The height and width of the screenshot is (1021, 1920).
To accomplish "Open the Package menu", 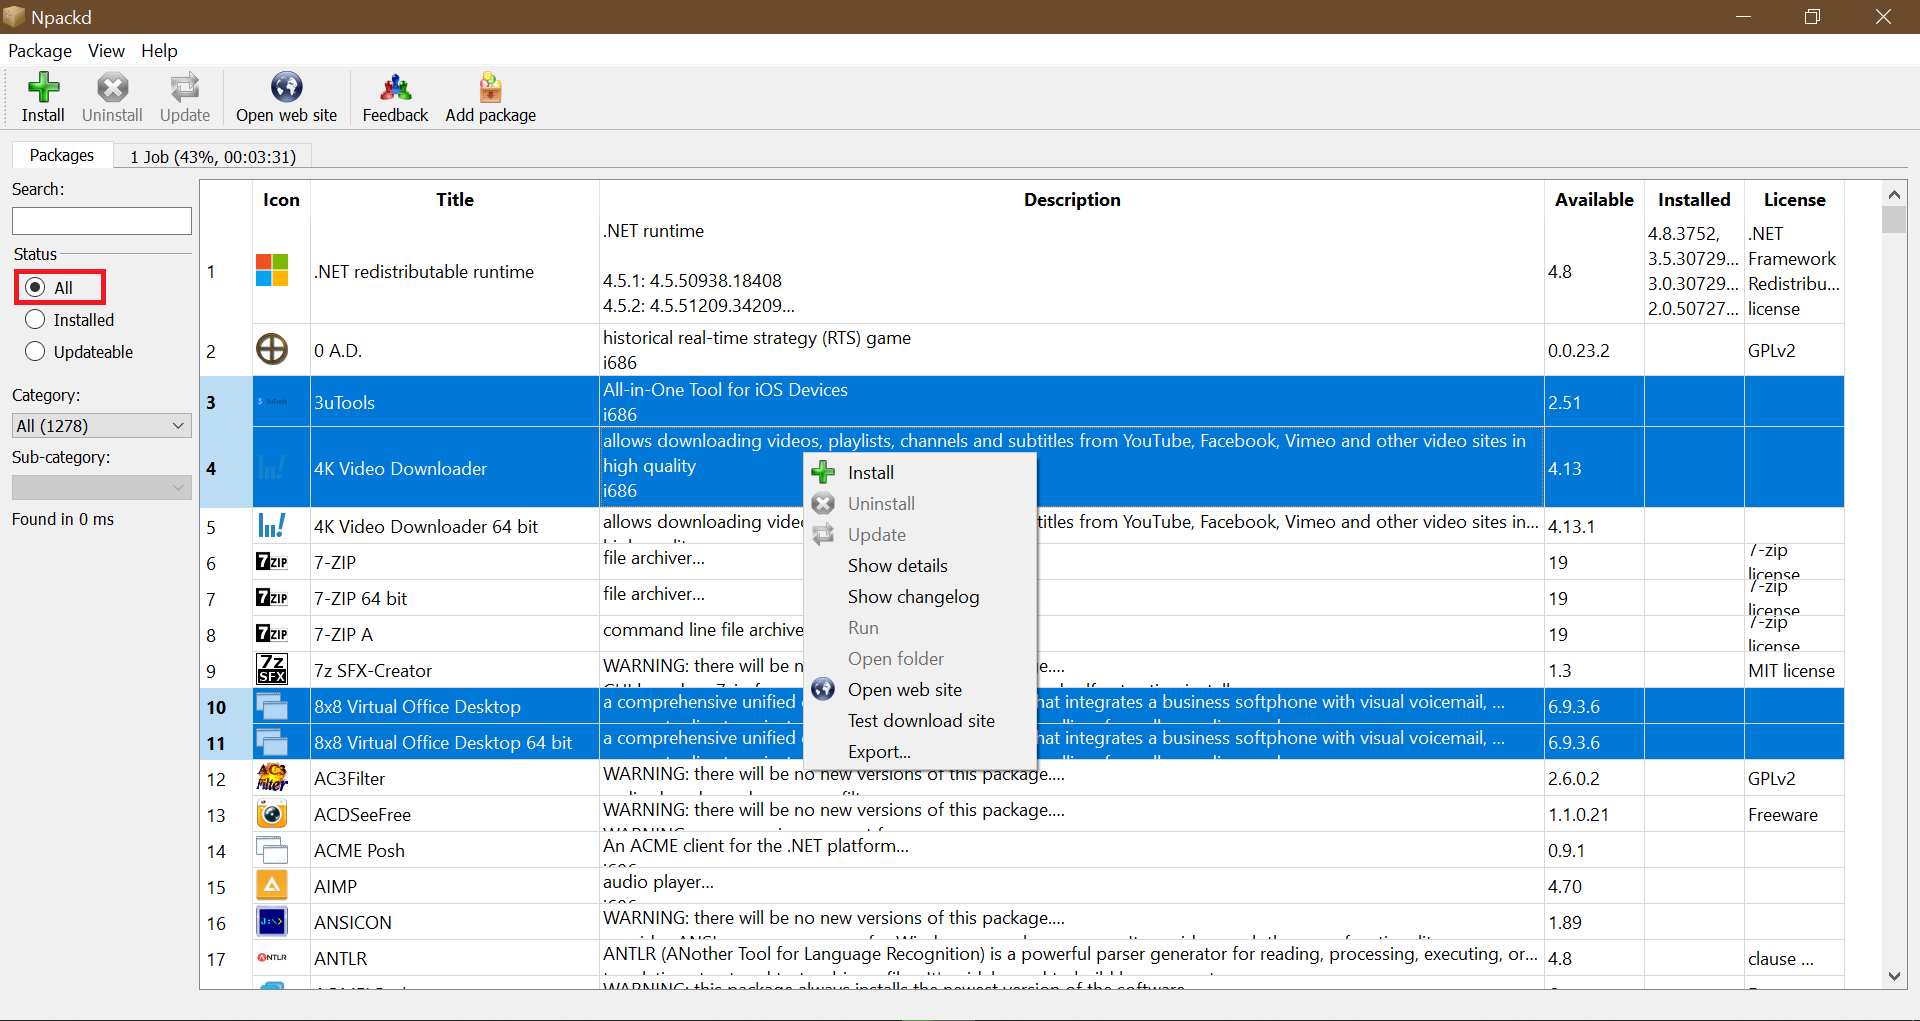I will point(39,51).
